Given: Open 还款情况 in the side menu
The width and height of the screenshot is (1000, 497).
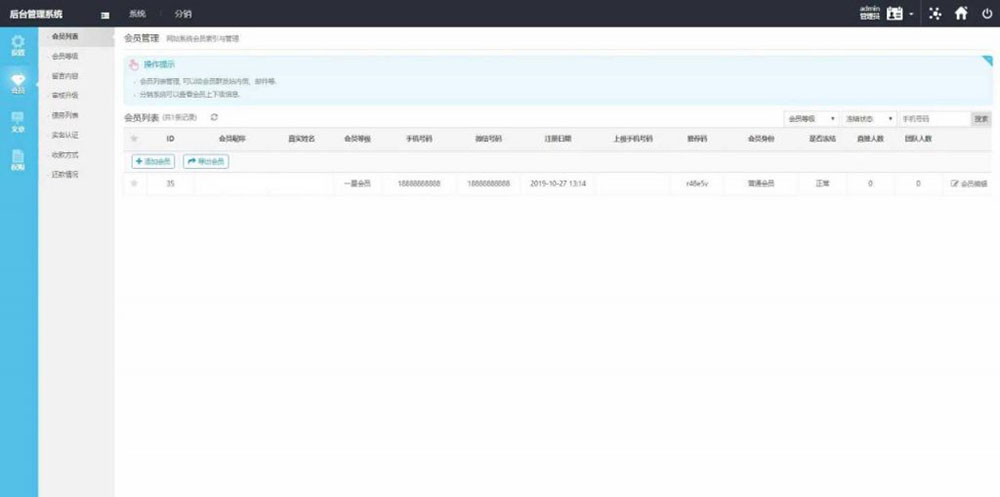Looking at the screenshot, I should pyautogui.click(x=65, y=174).
